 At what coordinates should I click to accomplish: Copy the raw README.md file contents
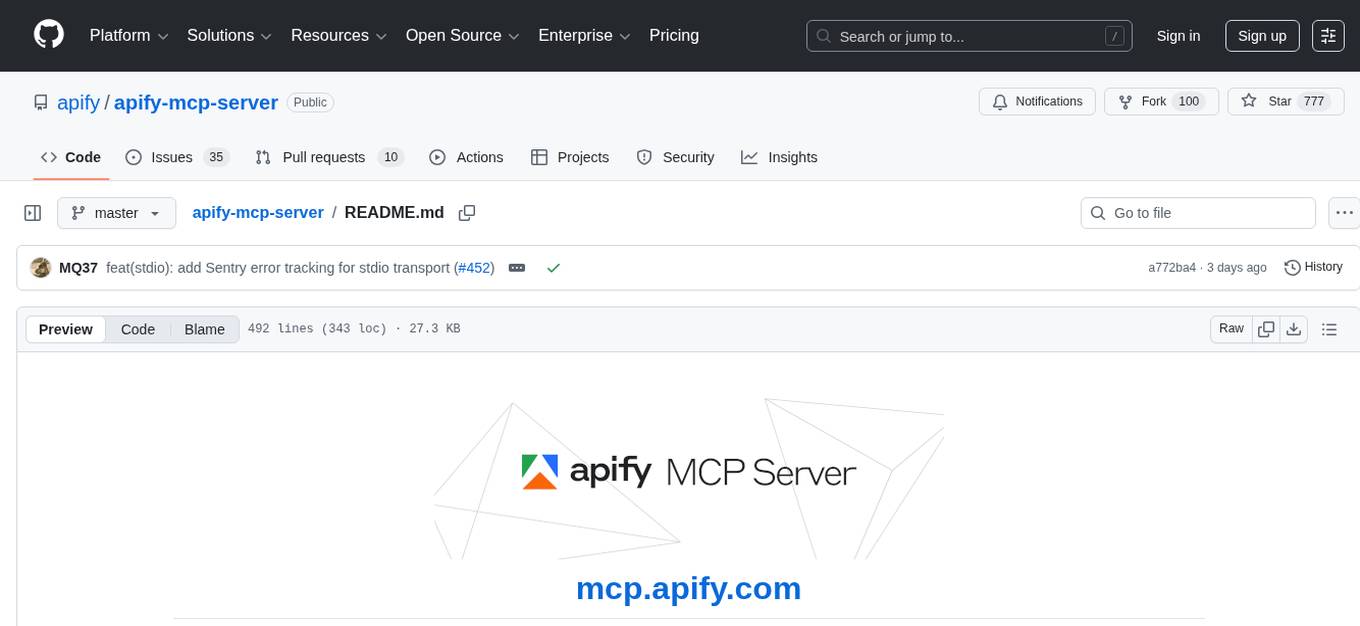point(1265,328)
